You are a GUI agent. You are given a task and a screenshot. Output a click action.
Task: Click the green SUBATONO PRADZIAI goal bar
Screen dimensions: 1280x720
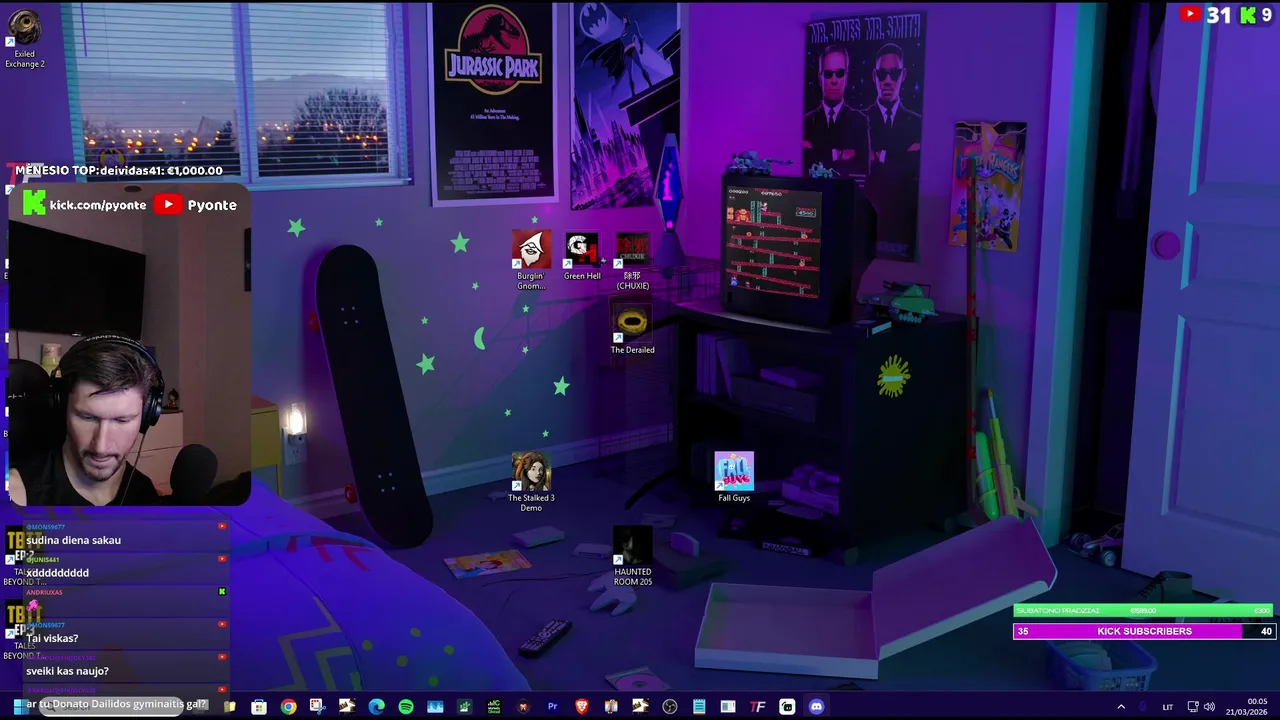click(1144, 610)
